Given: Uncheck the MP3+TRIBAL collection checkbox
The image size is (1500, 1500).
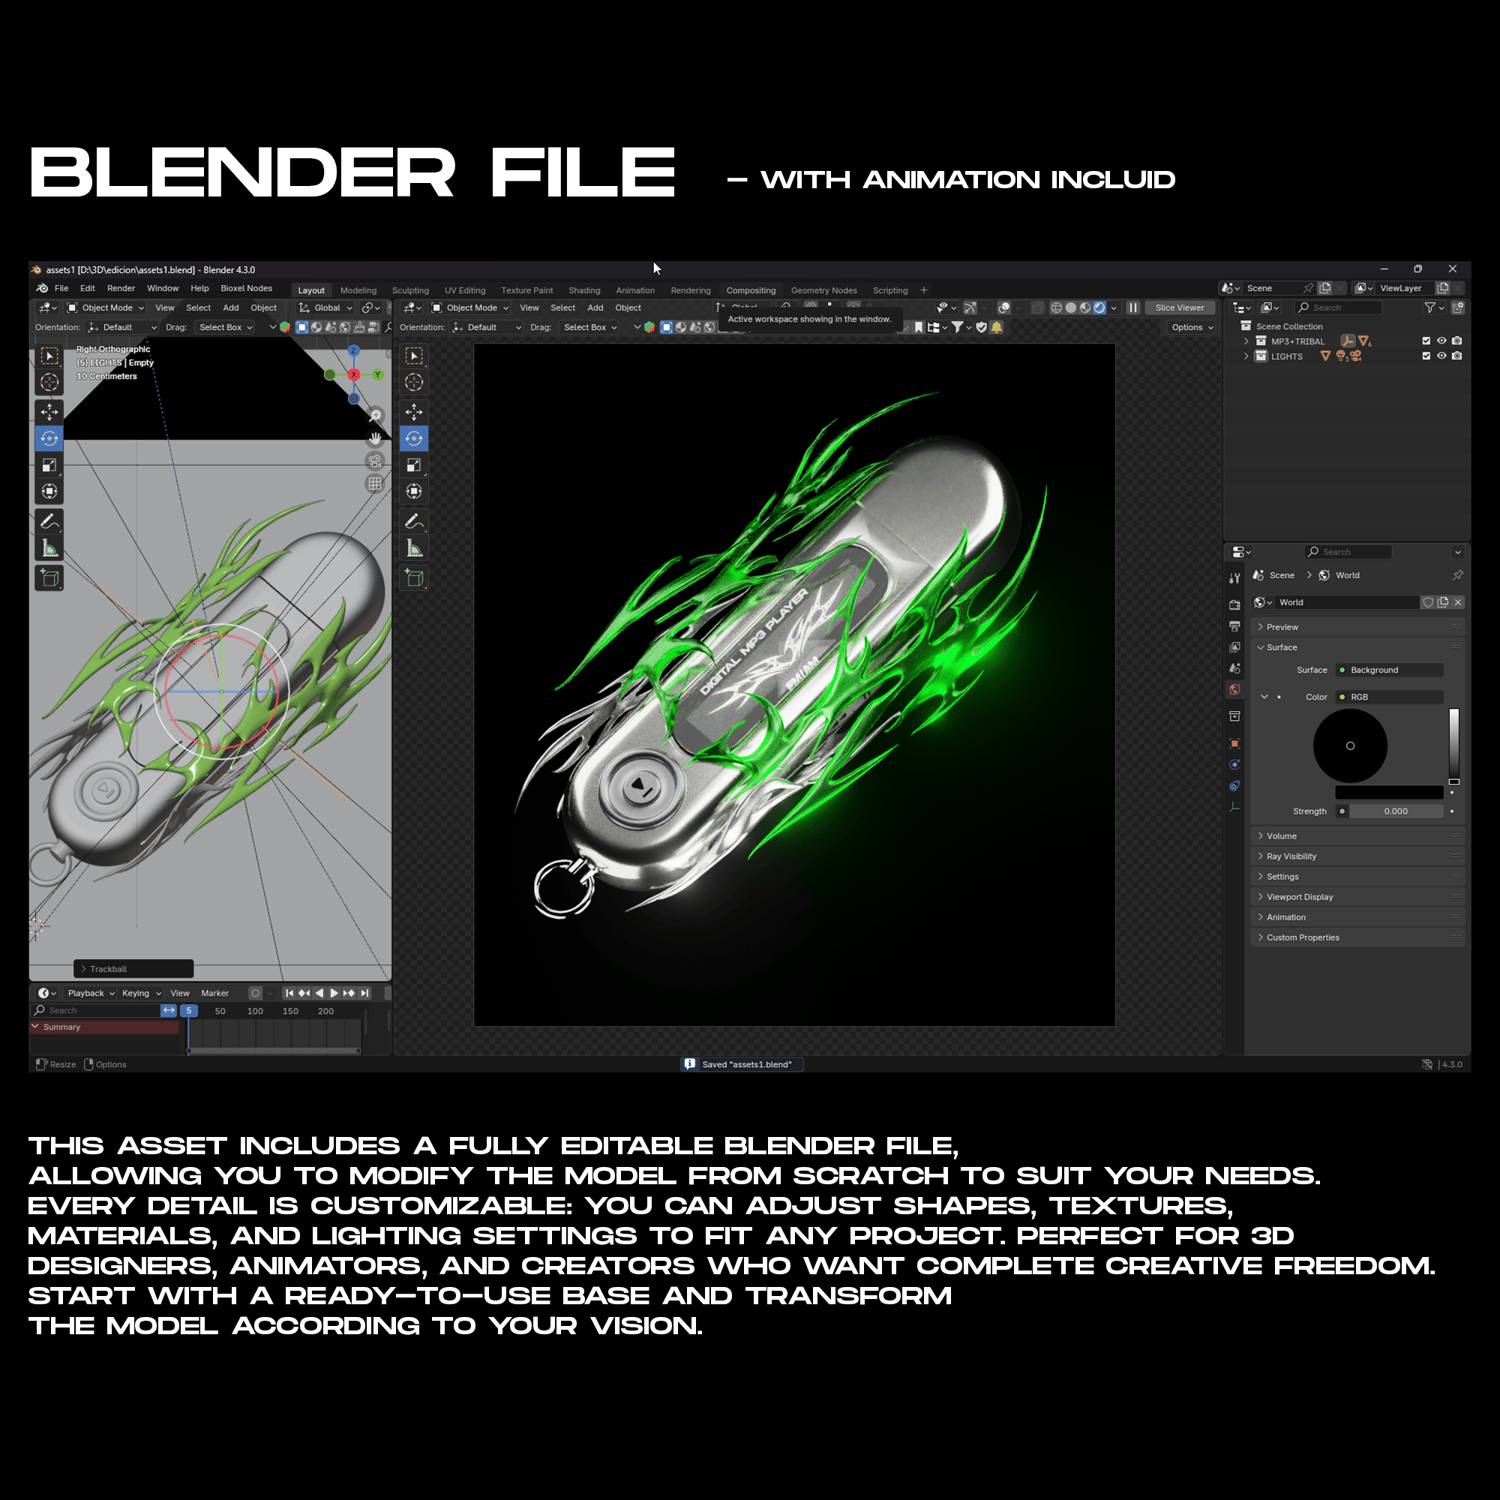Looking at the screenshot, I should (x=1426, y=341).
